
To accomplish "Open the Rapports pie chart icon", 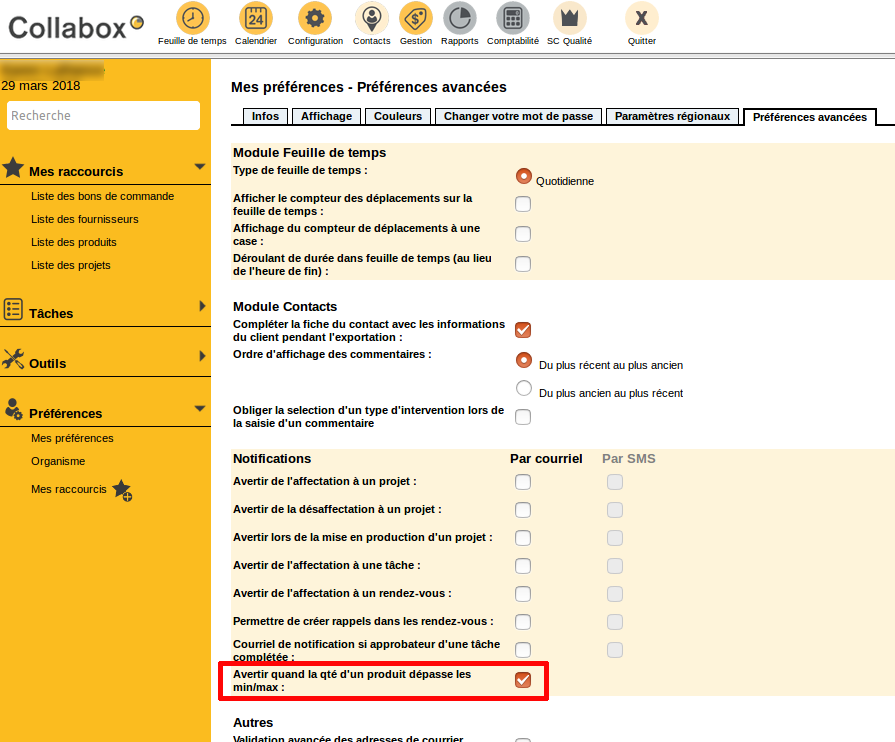I will (x=460, y=18).
